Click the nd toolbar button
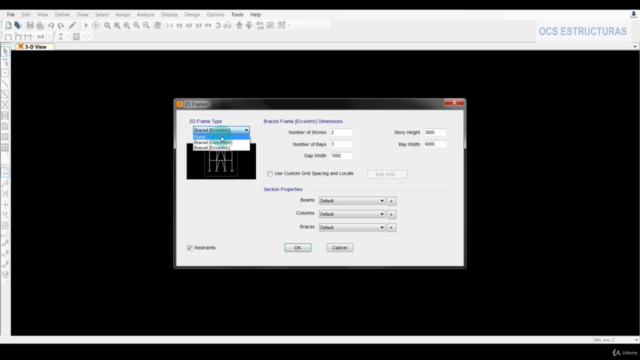Screen dimensions: 640x360 tap(40, 37)
